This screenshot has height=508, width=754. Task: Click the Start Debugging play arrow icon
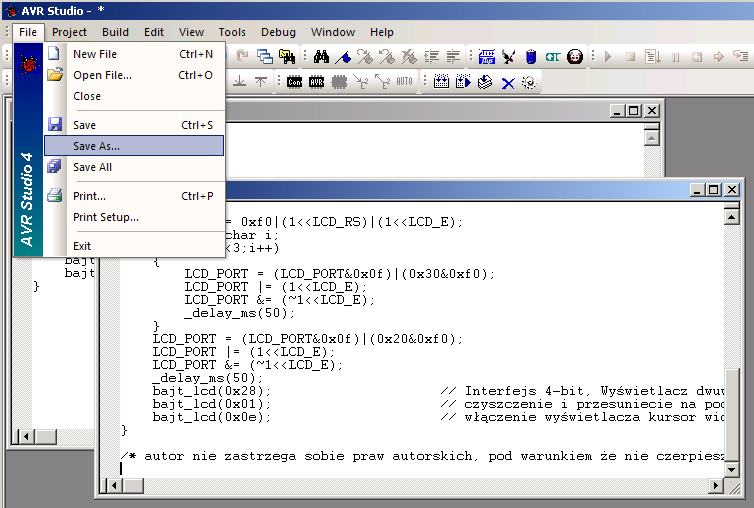607,56
